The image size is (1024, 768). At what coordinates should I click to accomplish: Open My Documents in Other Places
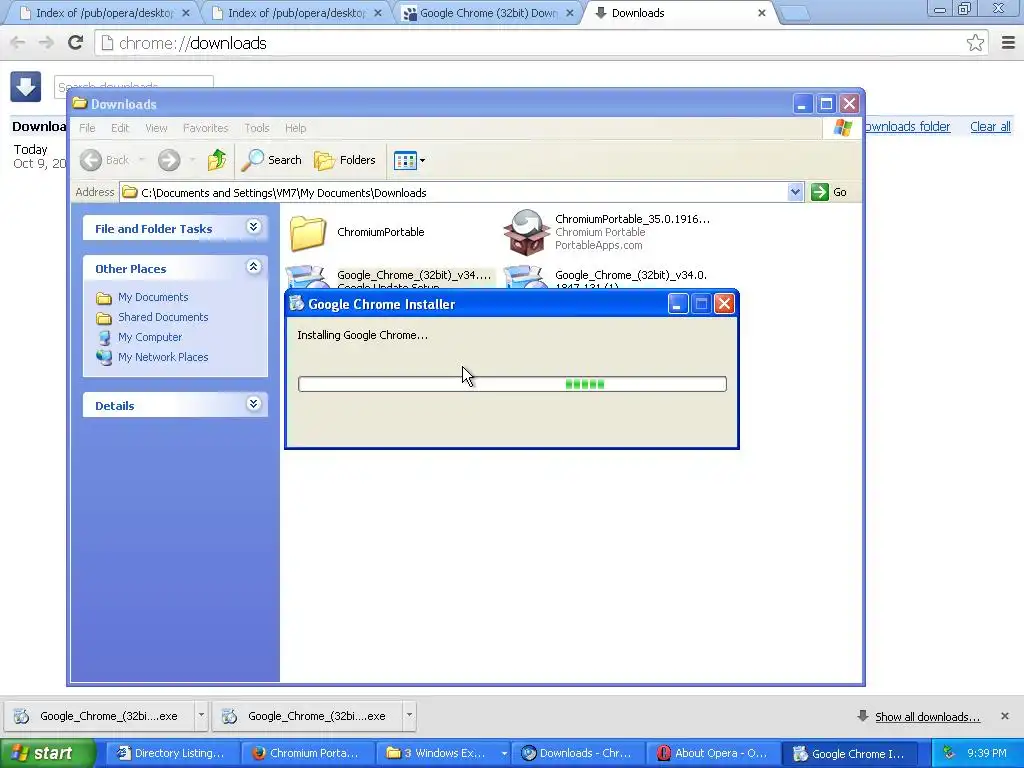click(153, 297)
